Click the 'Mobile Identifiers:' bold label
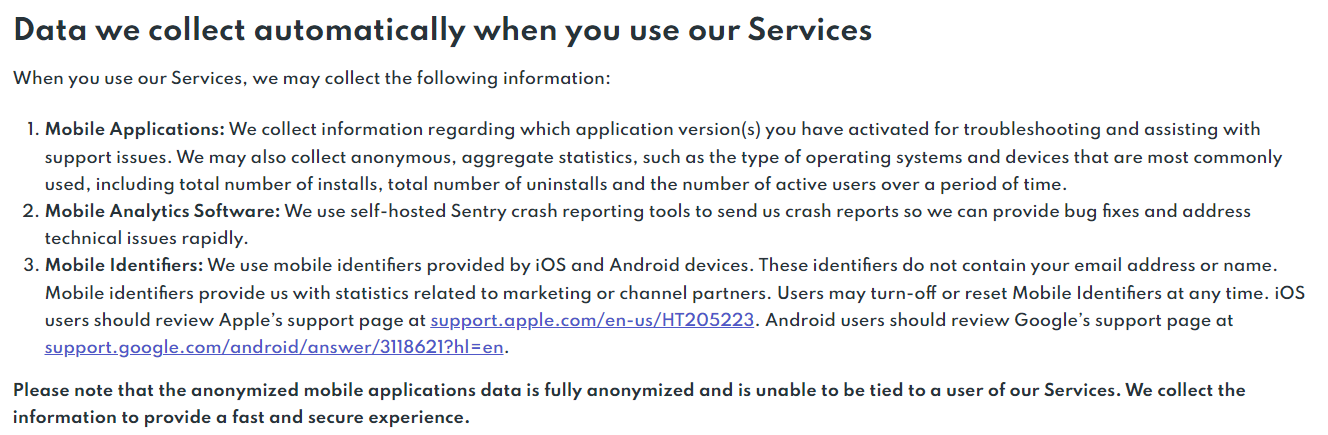This screenshot has width=1328, height=435. pos(124,265)
